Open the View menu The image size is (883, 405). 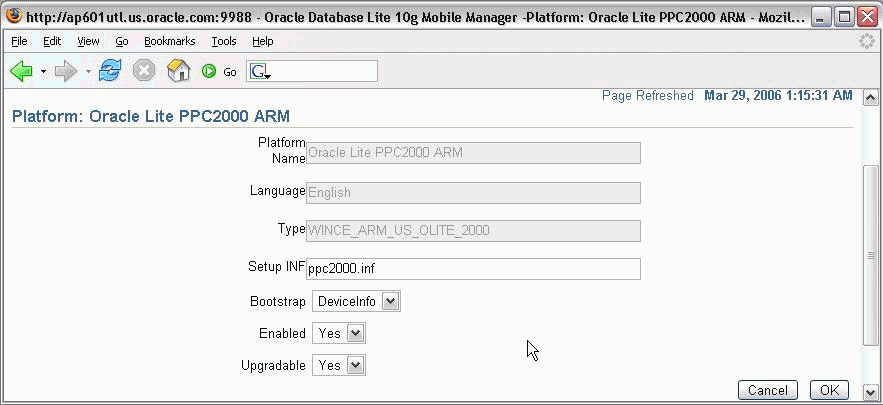88,41
